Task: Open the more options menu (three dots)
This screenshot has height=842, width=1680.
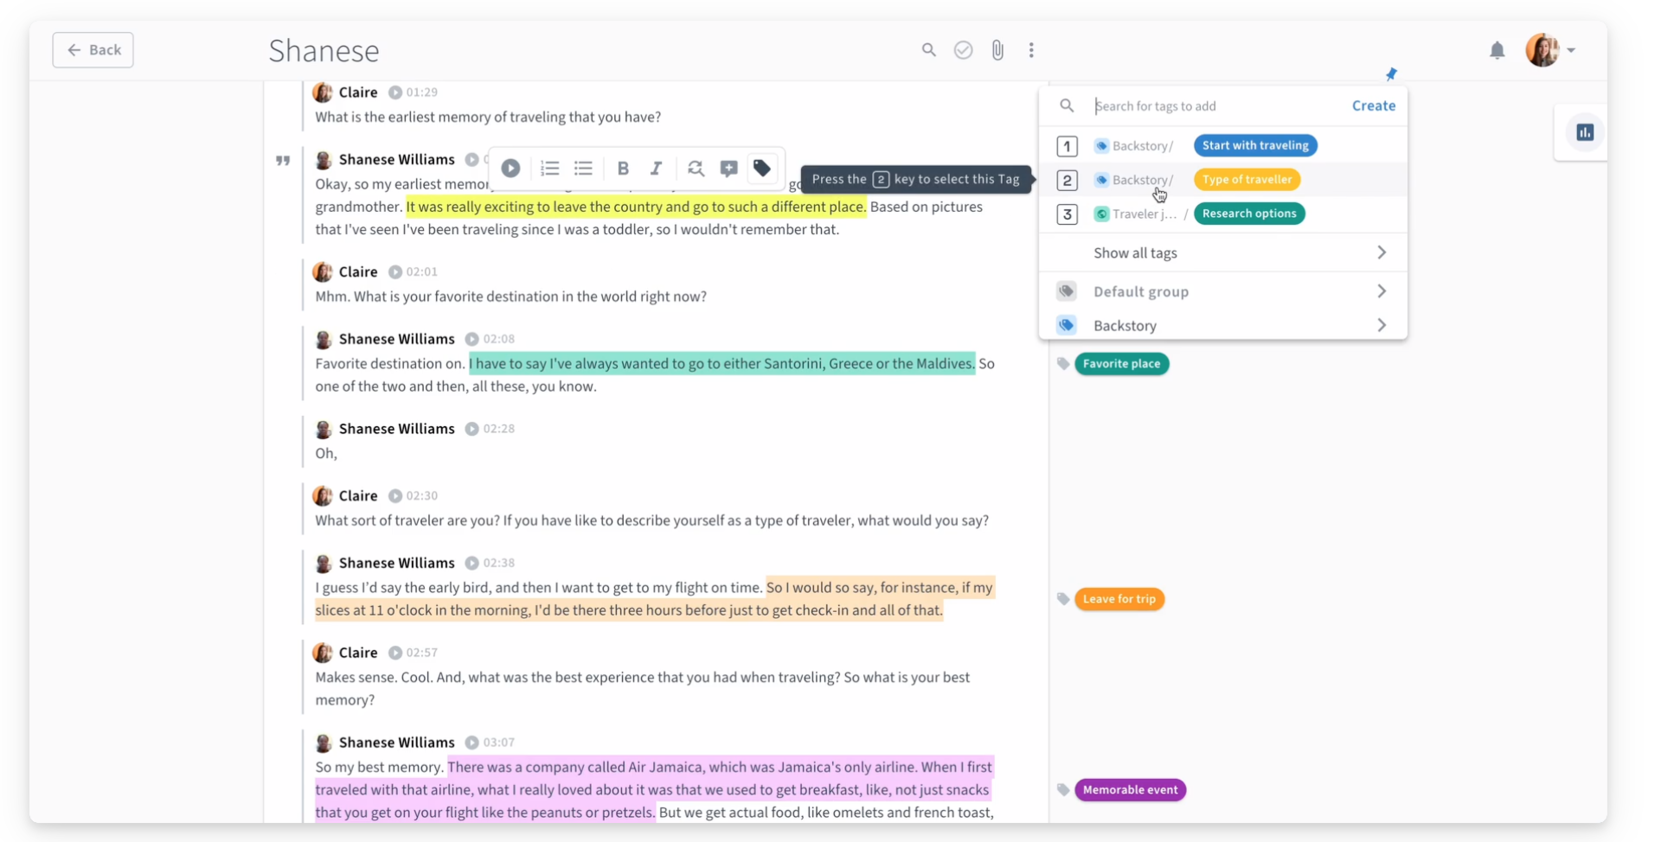Action: click(1031, 50)
